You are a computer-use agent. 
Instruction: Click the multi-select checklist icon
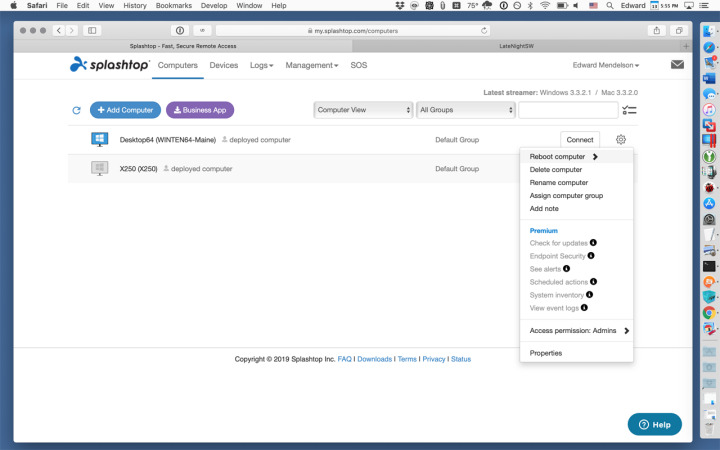(x=629, y=110)
